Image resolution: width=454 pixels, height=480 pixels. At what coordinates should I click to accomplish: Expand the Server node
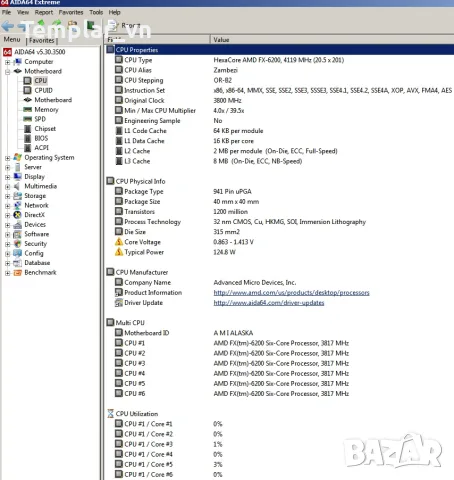click(x=7, y=168)
